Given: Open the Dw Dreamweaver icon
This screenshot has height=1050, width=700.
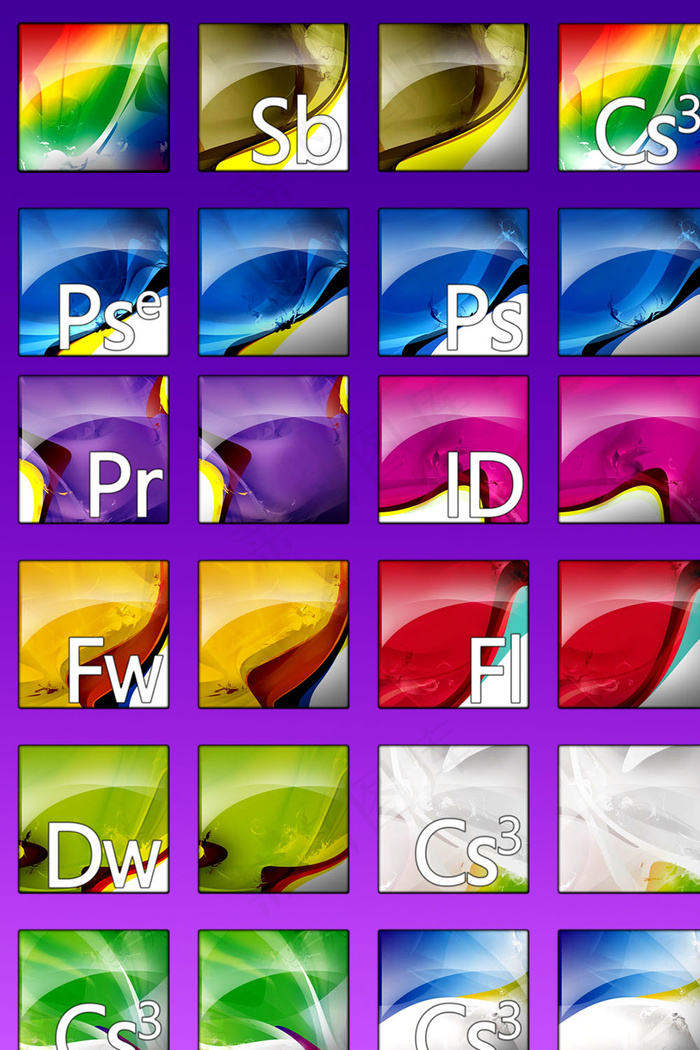Looking at the screenshot, I should point(94,819).
